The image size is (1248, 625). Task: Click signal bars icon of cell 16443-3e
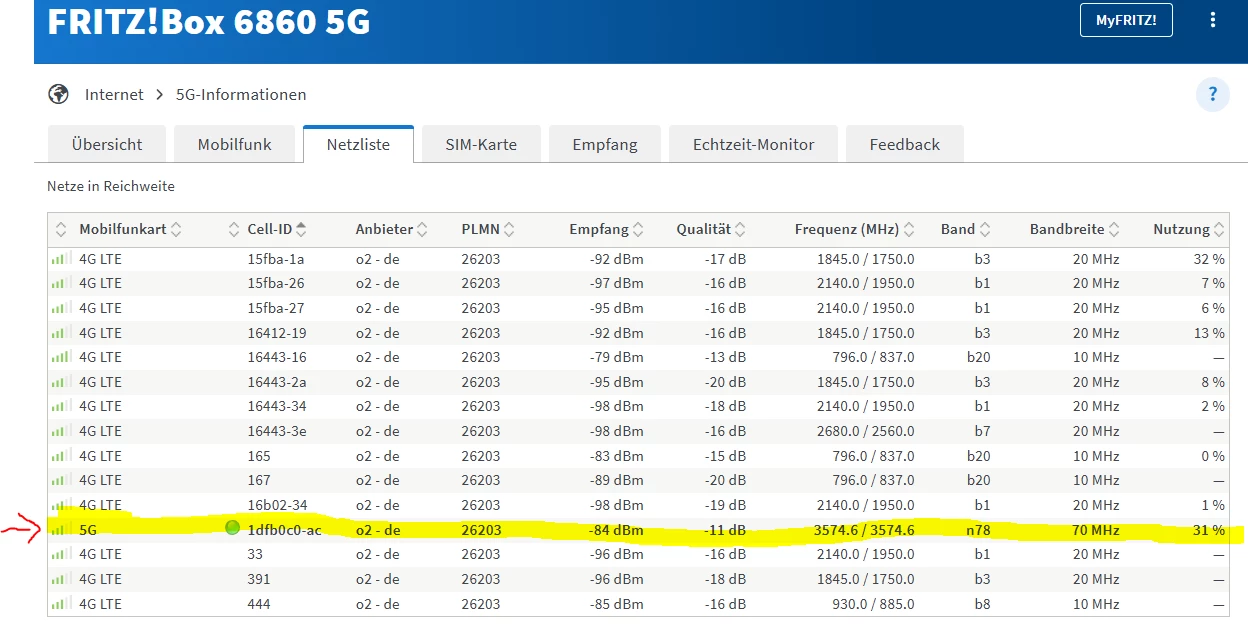61,431
